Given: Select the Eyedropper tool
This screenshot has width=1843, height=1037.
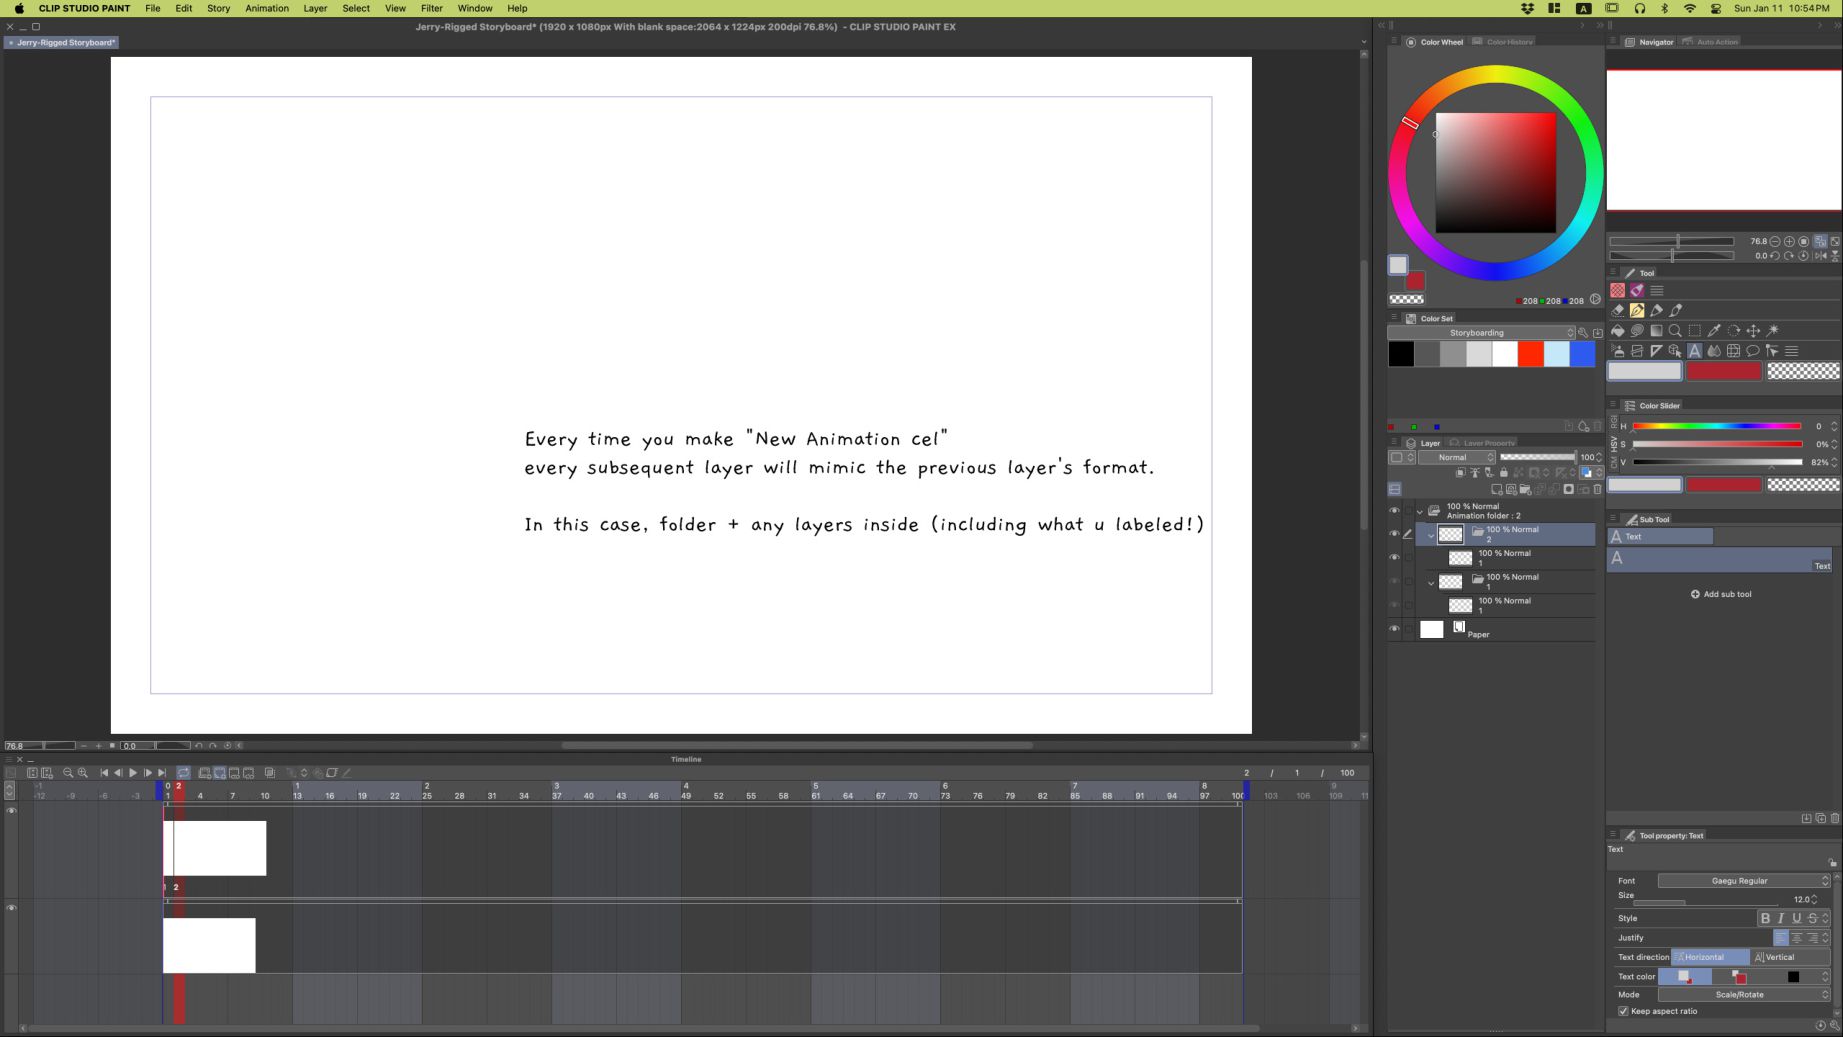Looking at the screenshot, I should pyautogui.click(x=1714, y=331).
